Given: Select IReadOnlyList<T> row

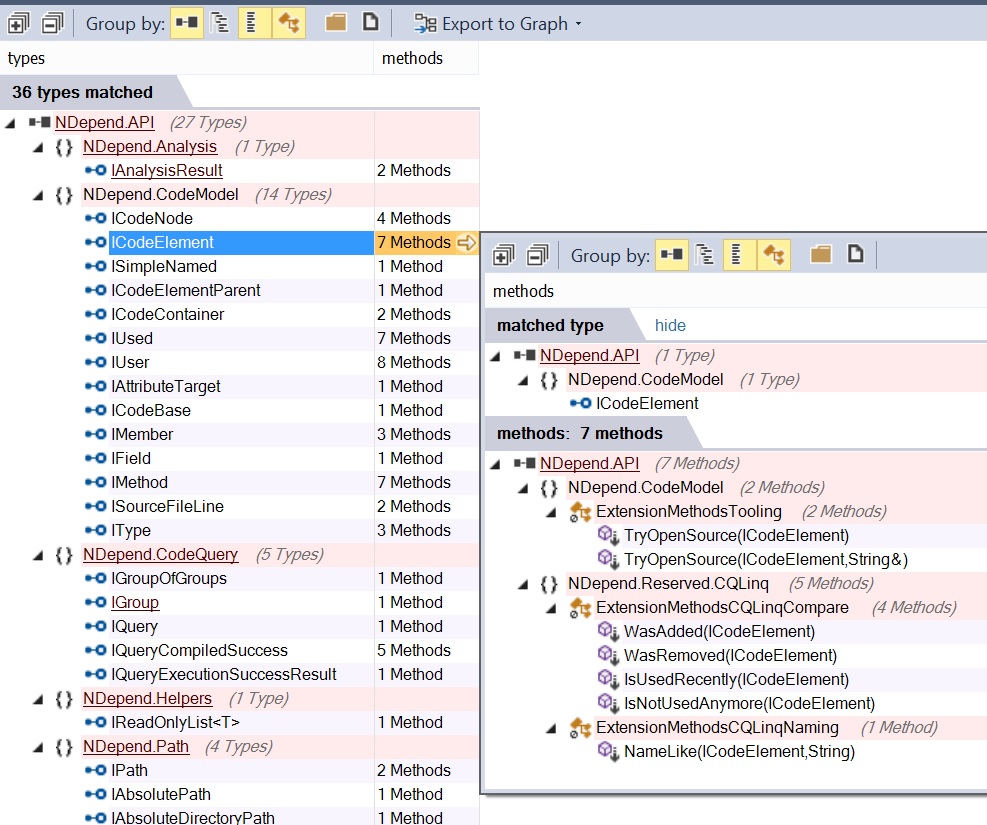Looking at the screenshot, I should [175, 722].
